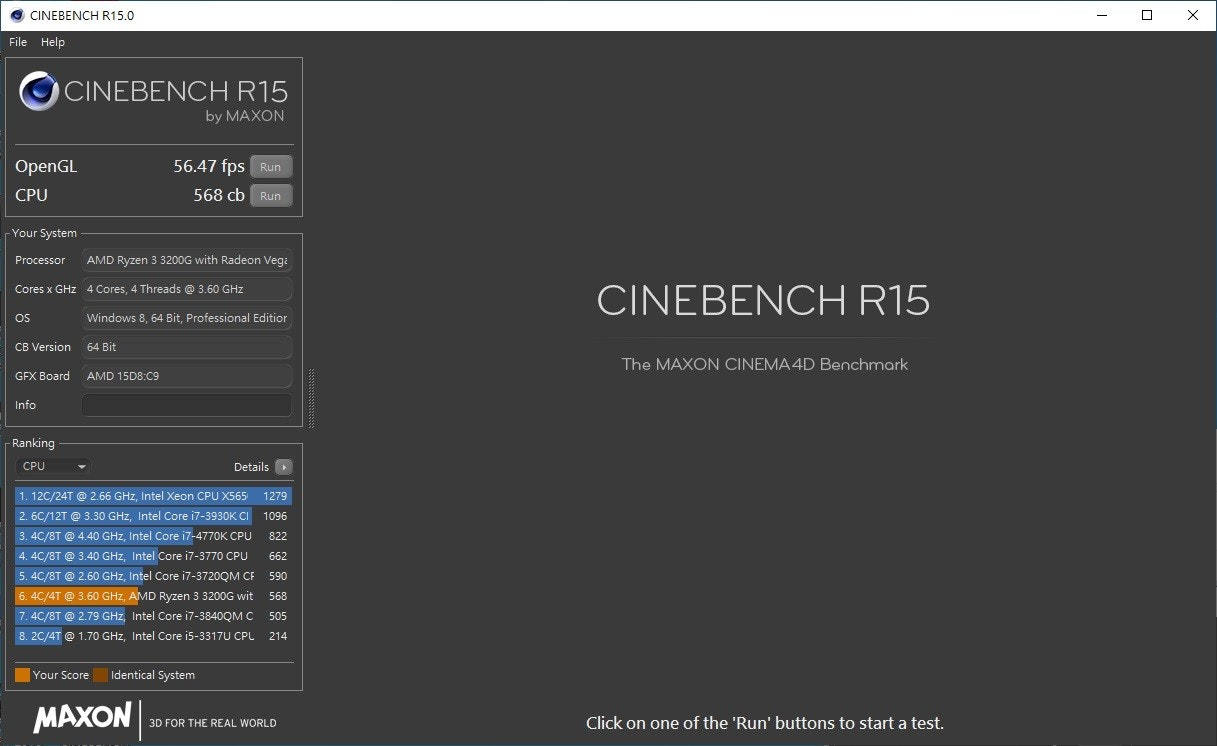Select the Processor field AMD Ryzen 3 3200G

coord(187,260)
